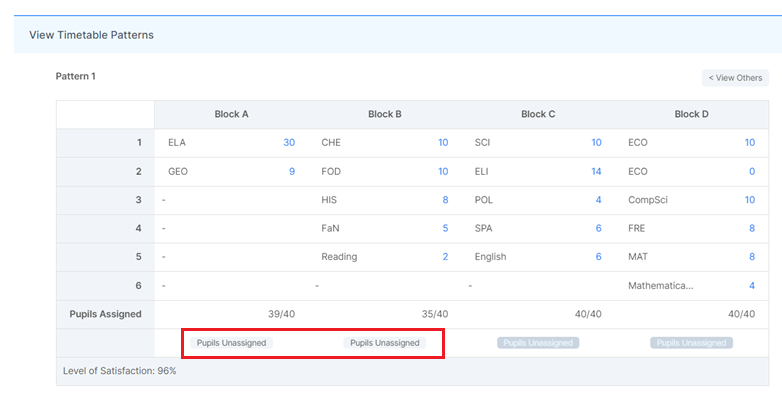Click FaN pupil count 5

point(445,228)
